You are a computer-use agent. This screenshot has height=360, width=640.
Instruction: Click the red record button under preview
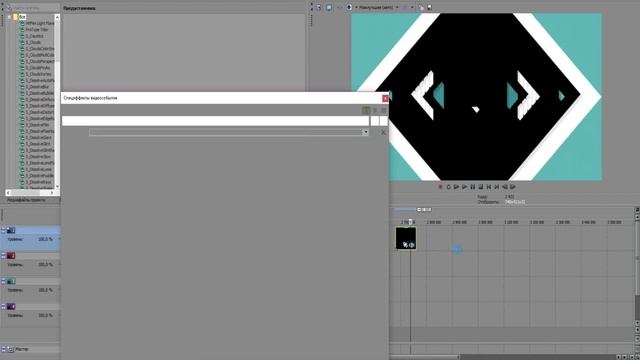pos(440,187)
